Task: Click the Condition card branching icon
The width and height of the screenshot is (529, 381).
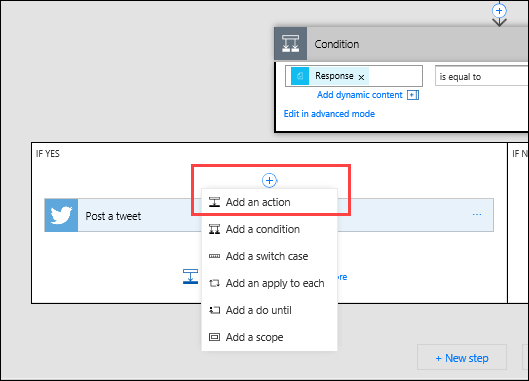Action: [290, 44]
